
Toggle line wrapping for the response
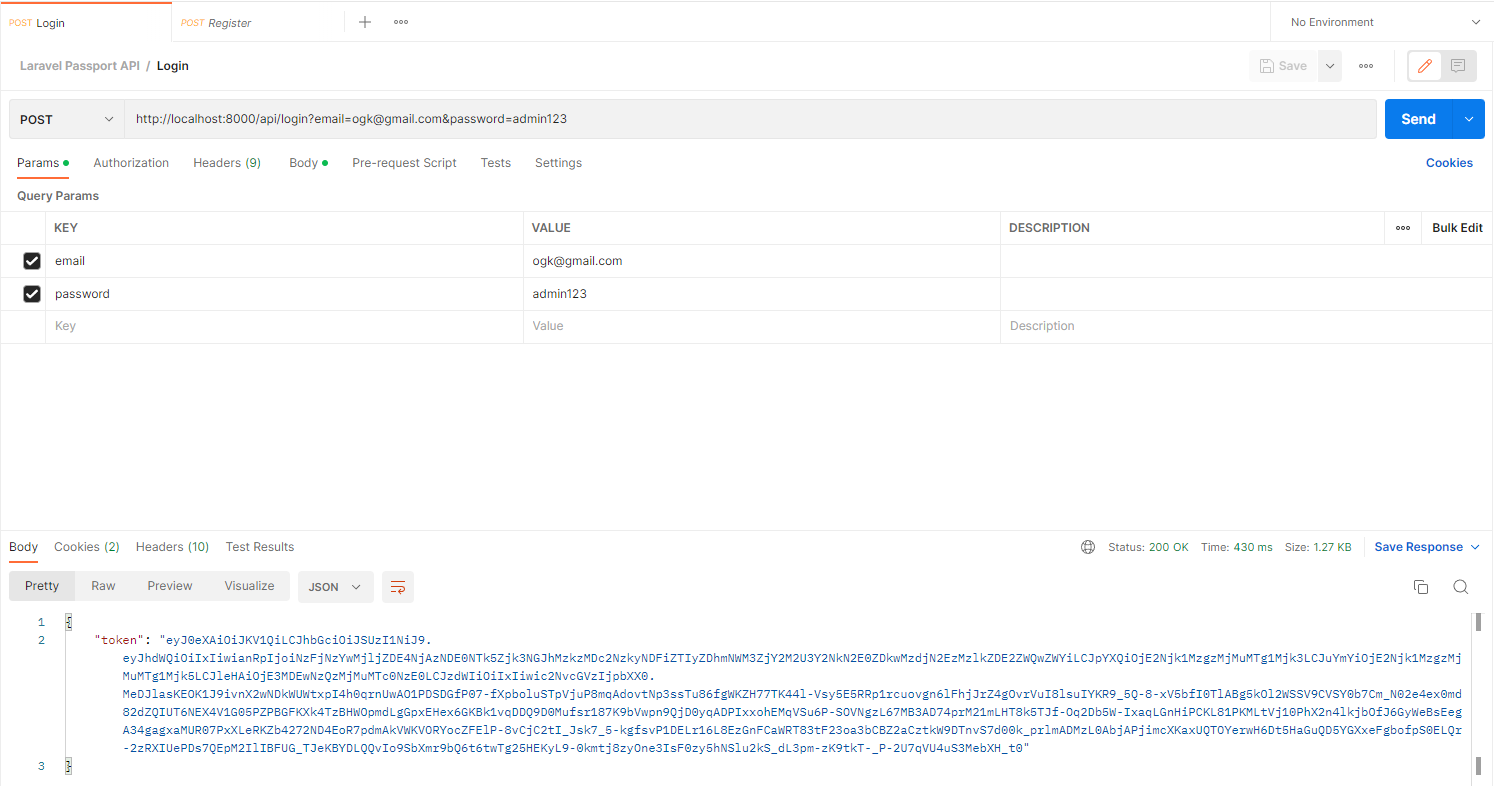click(x=397, y=587)
